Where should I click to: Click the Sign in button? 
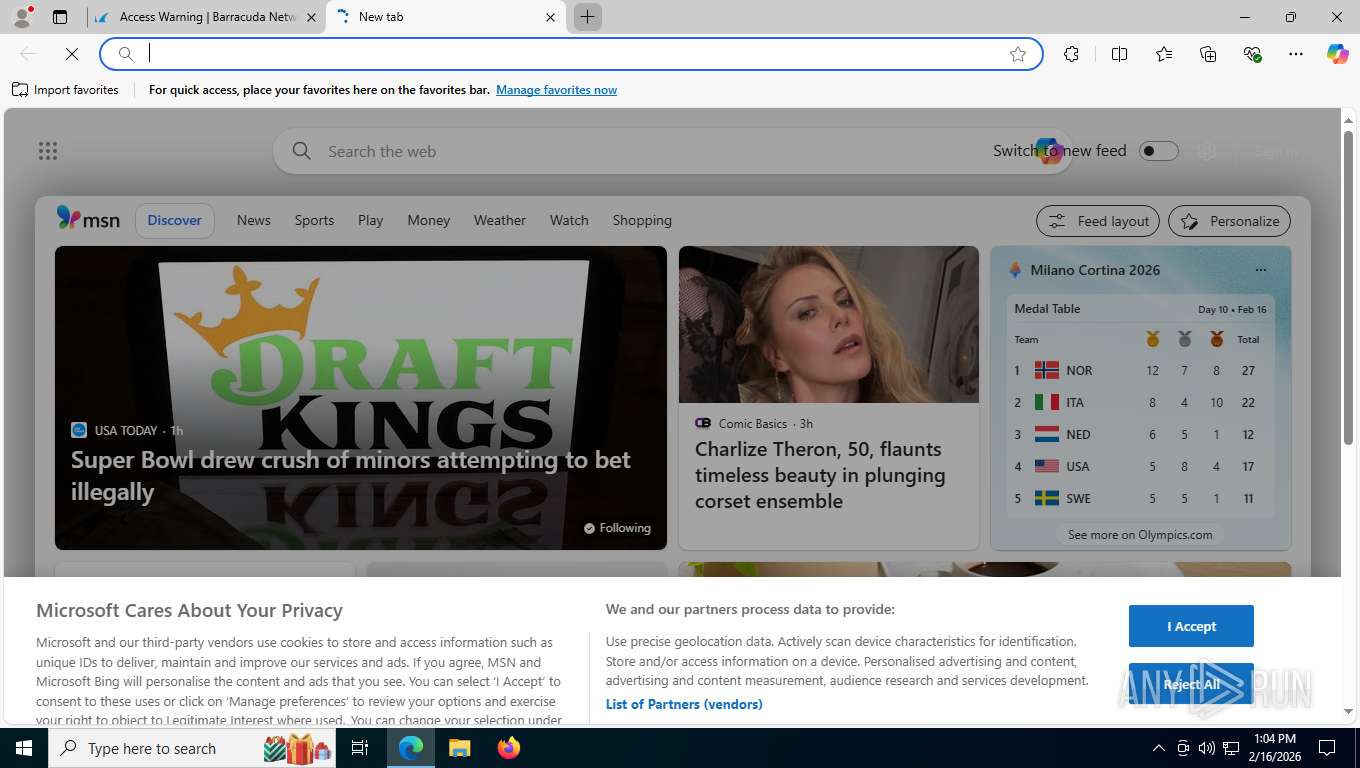click(1276, 151)
